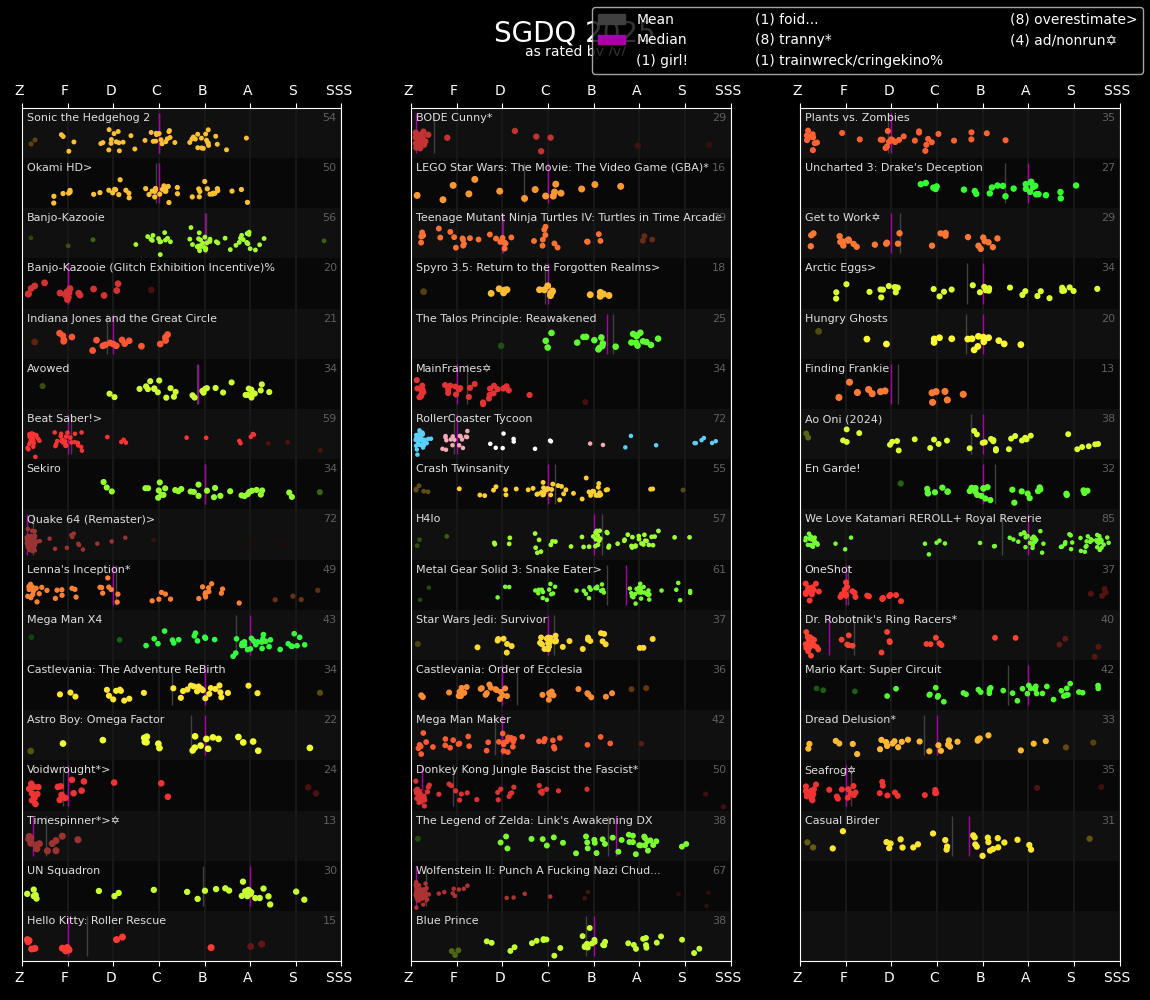Click the "H4lo" row label
Screen dimensions: 1150x1000
tap(428, 519)
